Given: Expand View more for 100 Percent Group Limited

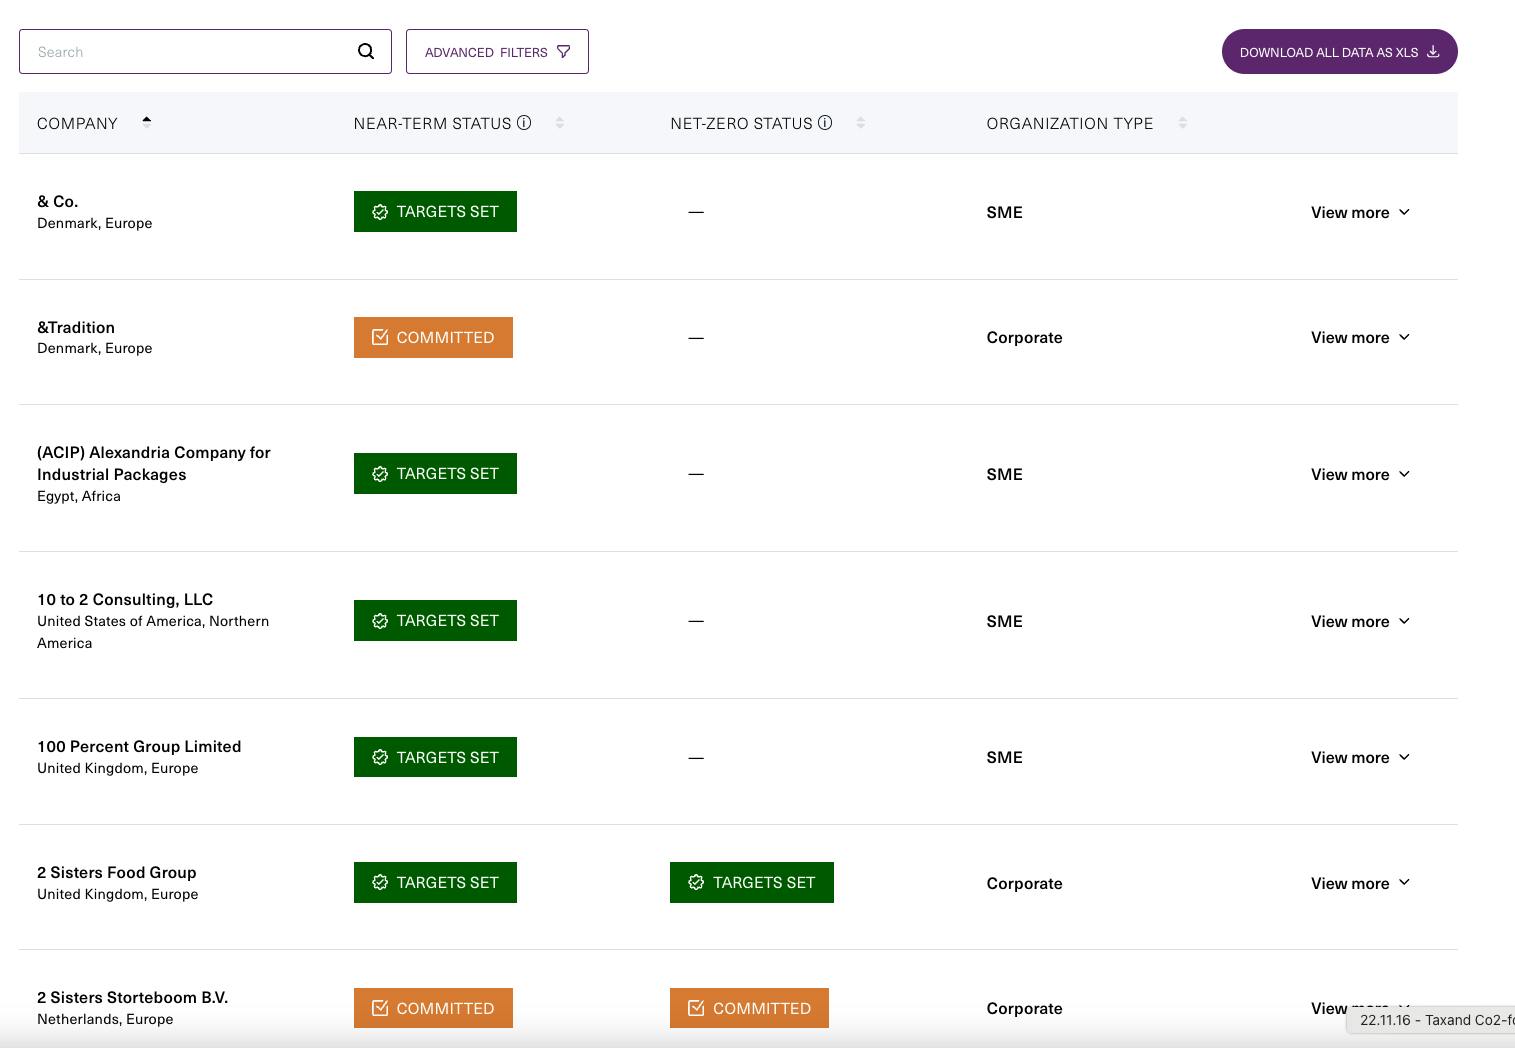Looking at the screenshot, I should 1360,757.
